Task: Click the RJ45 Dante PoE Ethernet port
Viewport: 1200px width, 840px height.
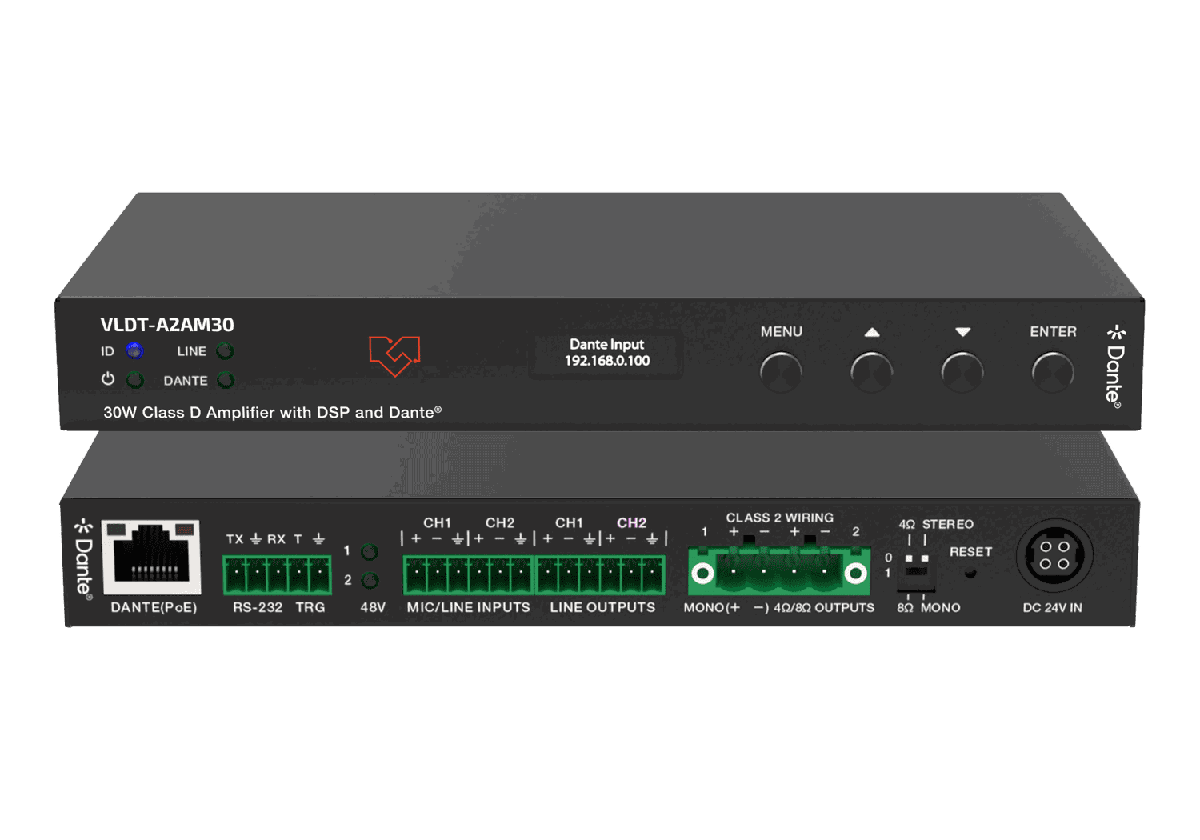Action: pos(153,558)
